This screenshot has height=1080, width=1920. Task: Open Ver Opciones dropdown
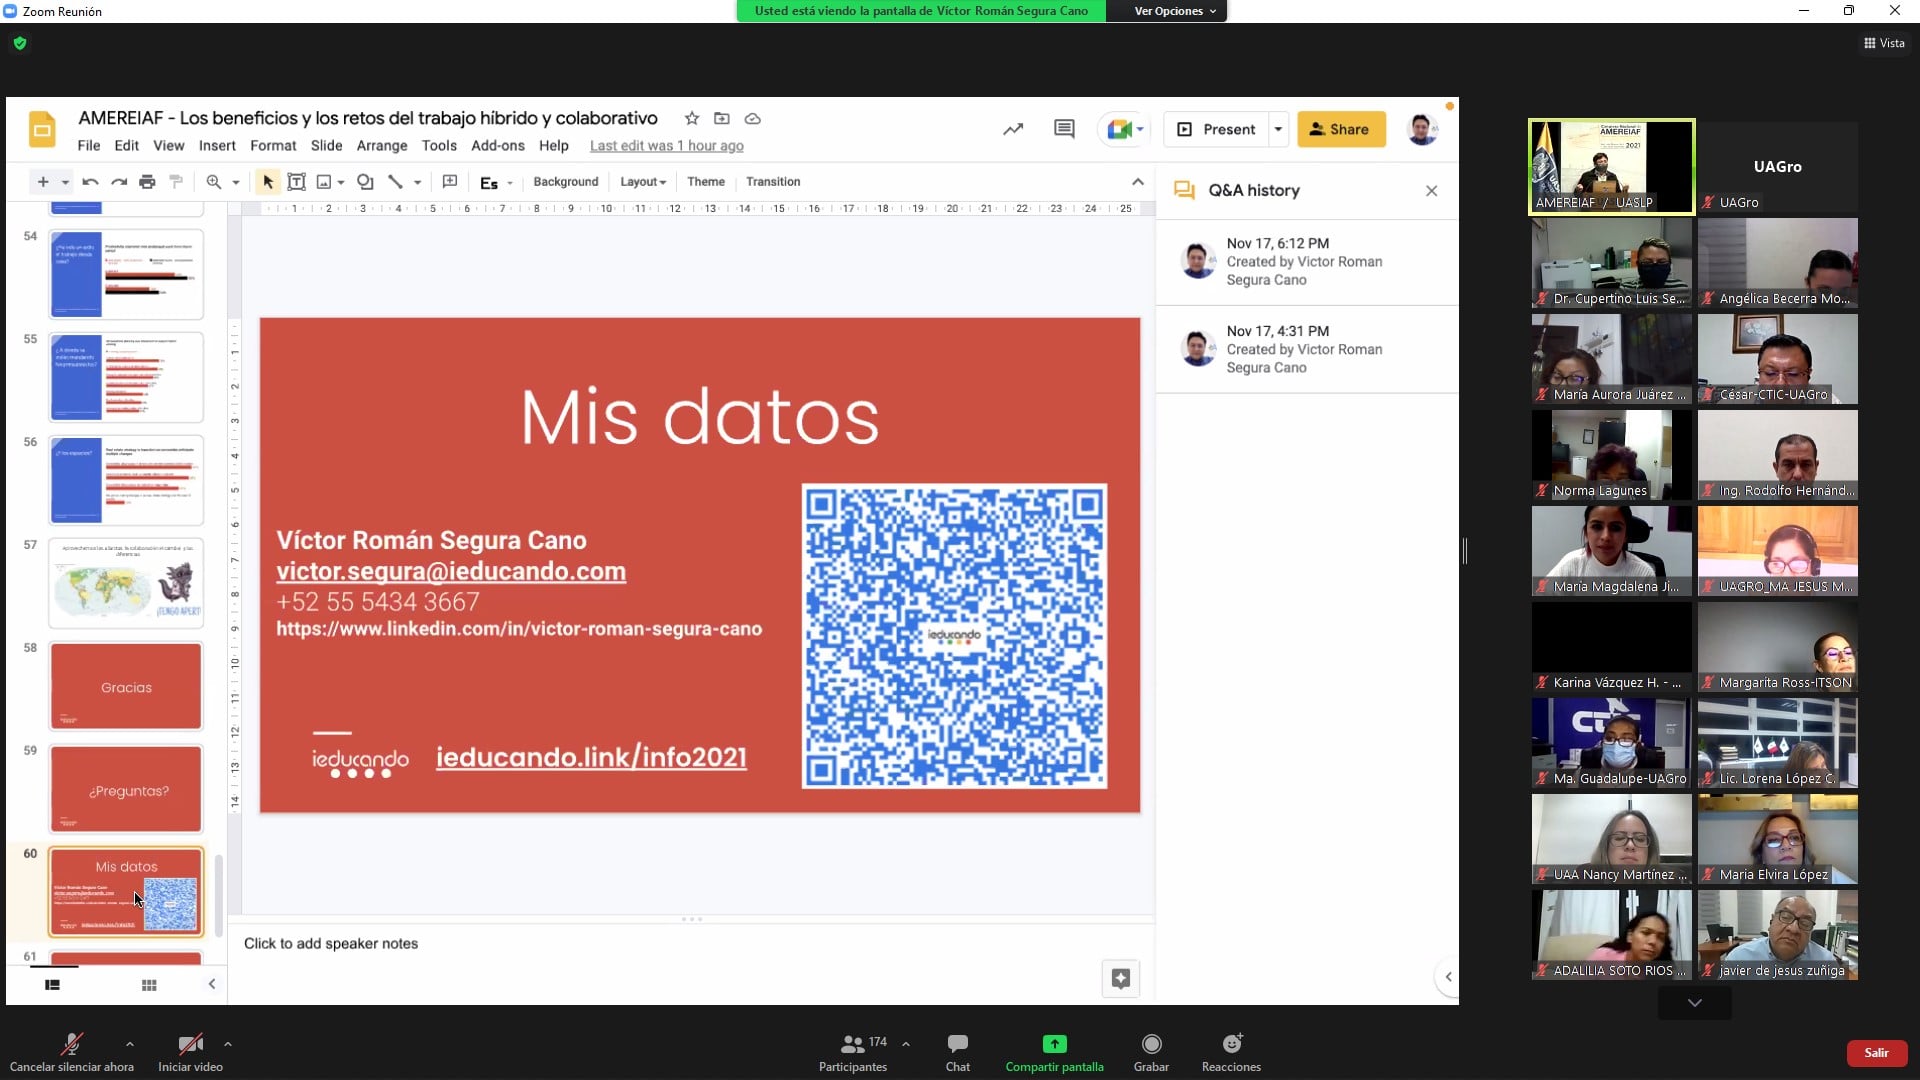tap(1174, 11)
